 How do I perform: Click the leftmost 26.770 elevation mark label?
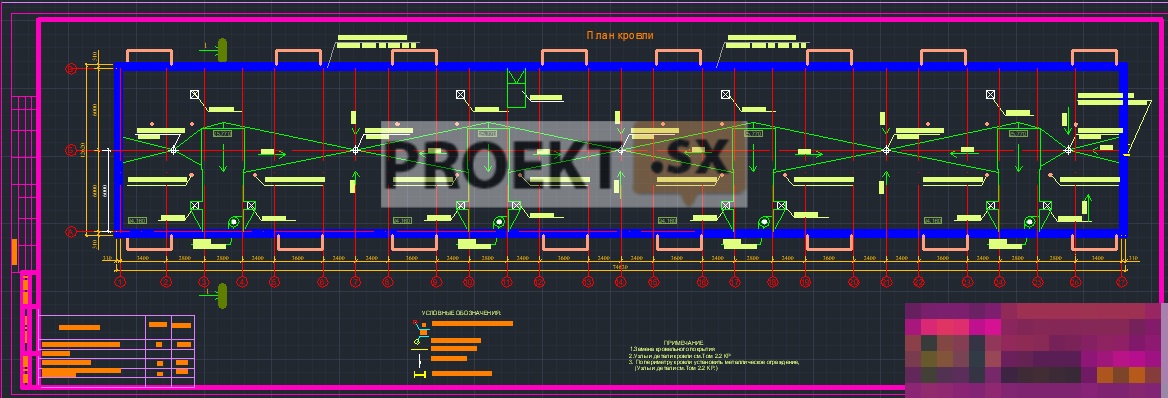223,133
